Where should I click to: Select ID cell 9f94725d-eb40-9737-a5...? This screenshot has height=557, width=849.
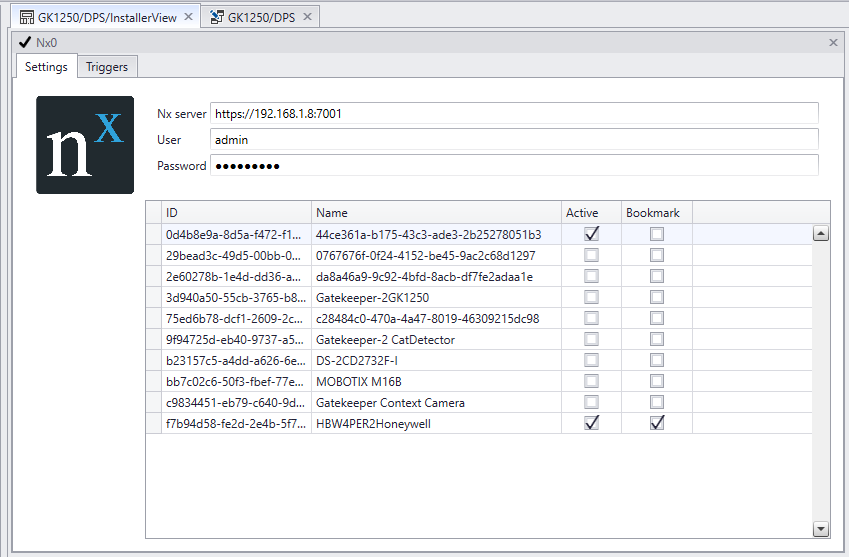pyautogui.click(x=236, y=340)
